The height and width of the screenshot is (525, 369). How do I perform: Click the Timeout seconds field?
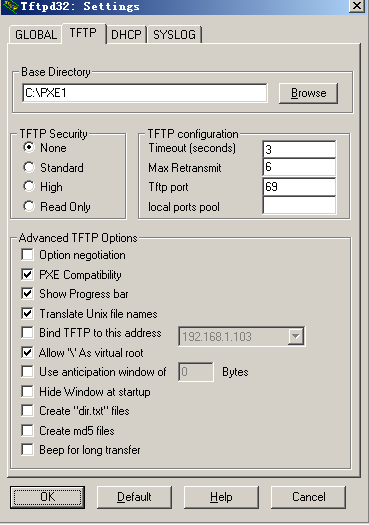[299, 149]
